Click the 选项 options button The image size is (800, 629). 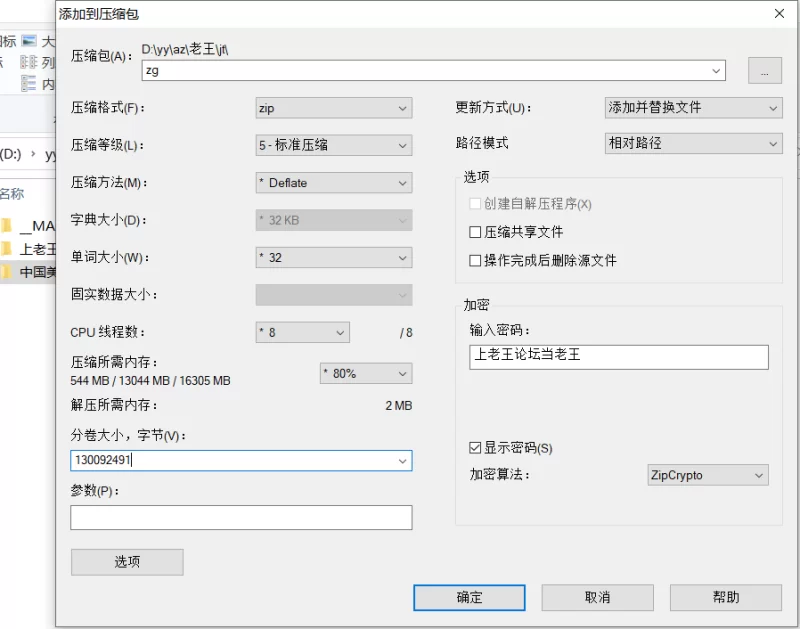(x=127, y=562)
